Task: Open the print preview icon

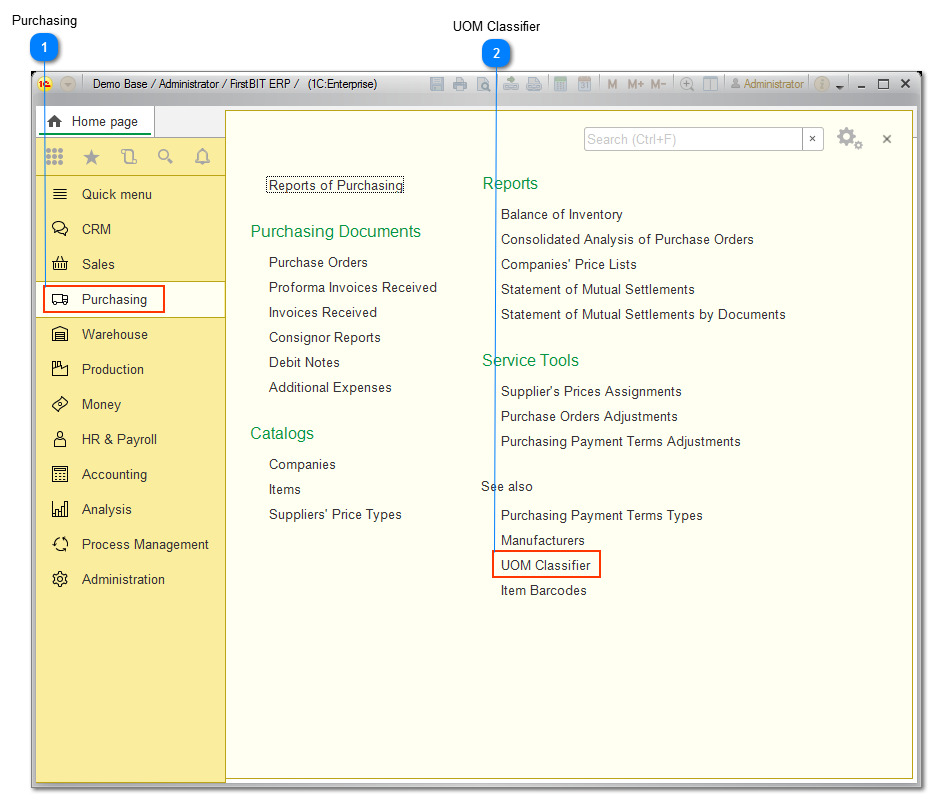Action: coord(482,84)
